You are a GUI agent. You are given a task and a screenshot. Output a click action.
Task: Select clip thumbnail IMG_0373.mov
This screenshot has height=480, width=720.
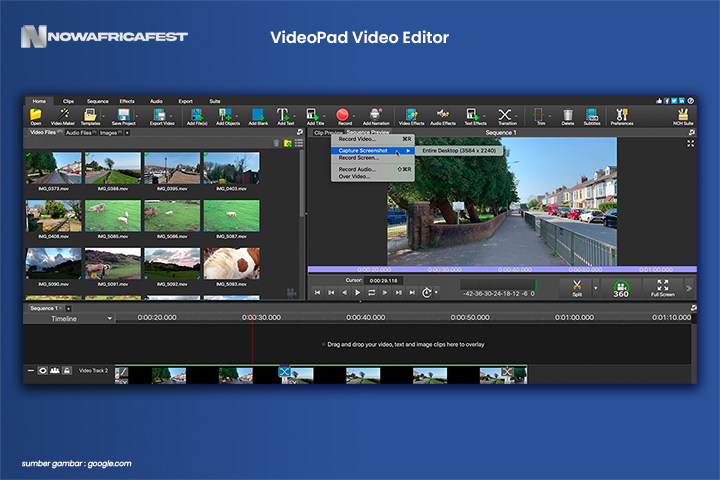coord(53,168)
